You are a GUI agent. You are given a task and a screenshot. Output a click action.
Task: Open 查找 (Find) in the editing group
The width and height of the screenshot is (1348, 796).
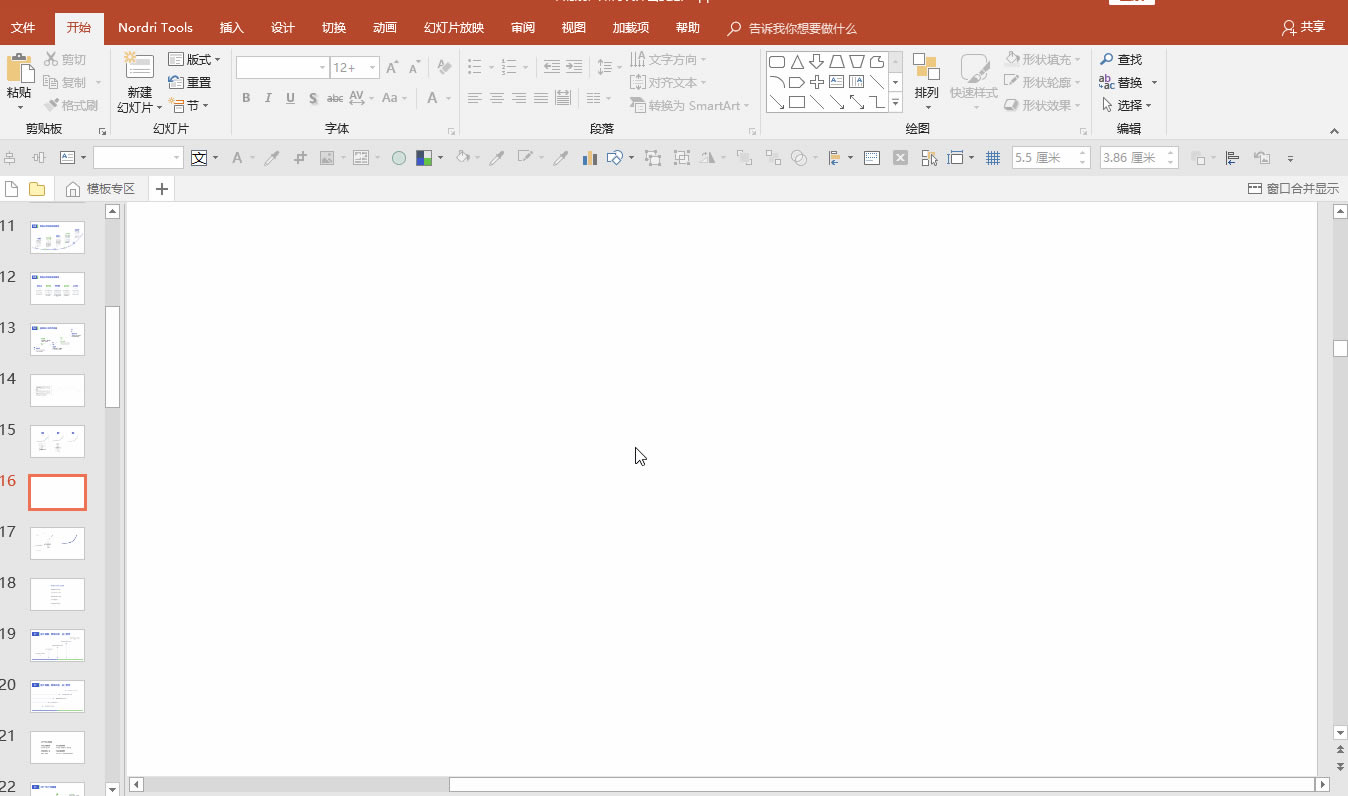click(x=1121, y=59)
